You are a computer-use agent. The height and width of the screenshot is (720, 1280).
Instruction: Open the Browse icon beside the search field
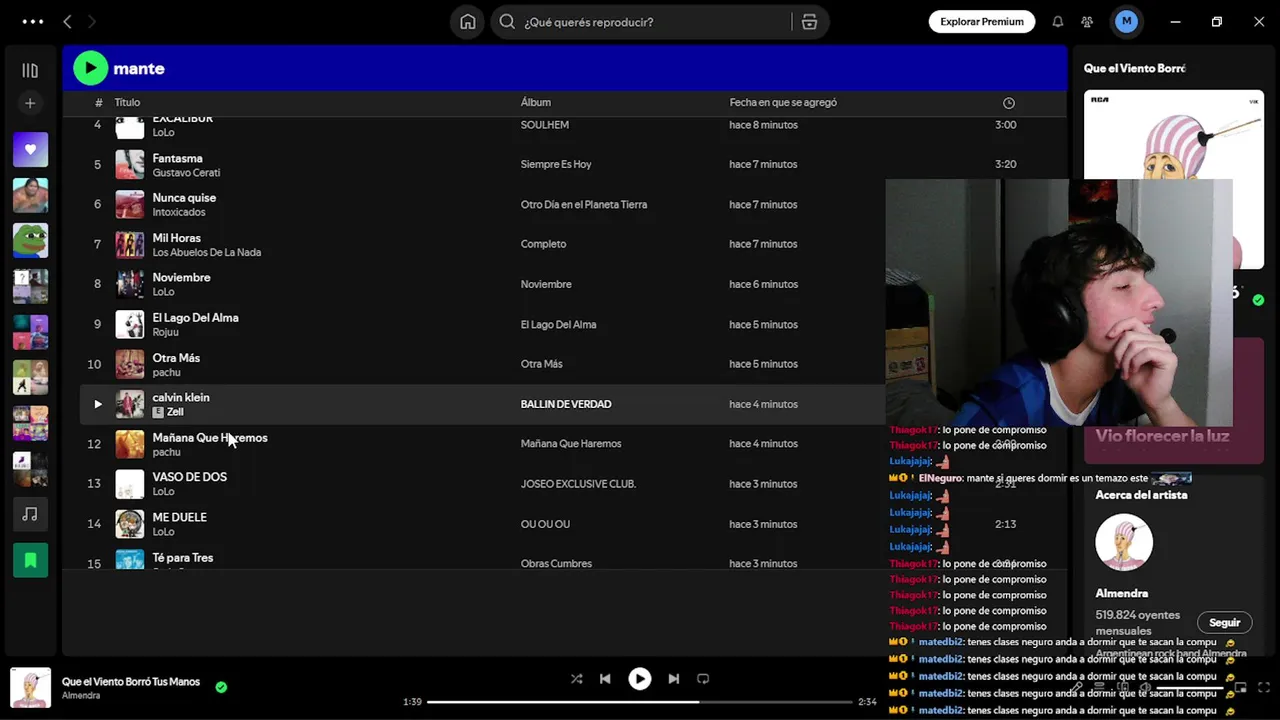(x=809, y=22)
